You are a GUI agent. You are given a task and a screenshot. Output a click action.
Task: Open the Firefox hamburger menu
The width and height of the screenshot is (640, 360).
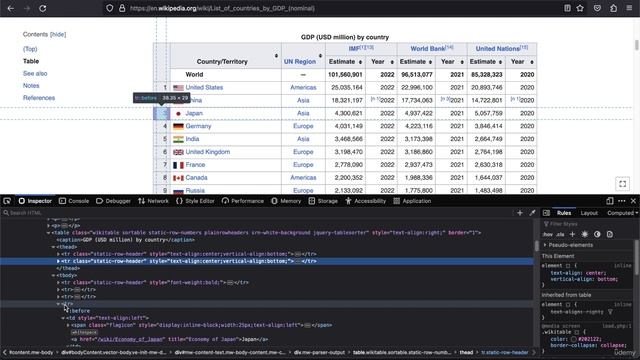tap(629, 8)
